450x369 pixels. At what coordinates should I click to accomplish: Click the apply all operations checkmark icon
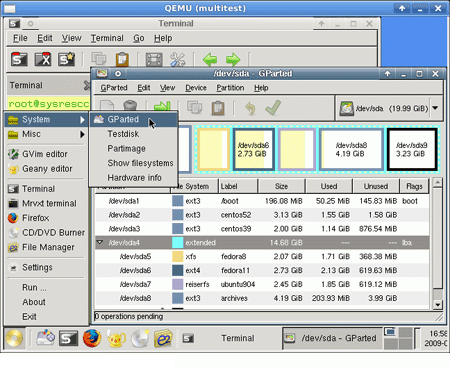pyautogui.click(x=273, y=108)
